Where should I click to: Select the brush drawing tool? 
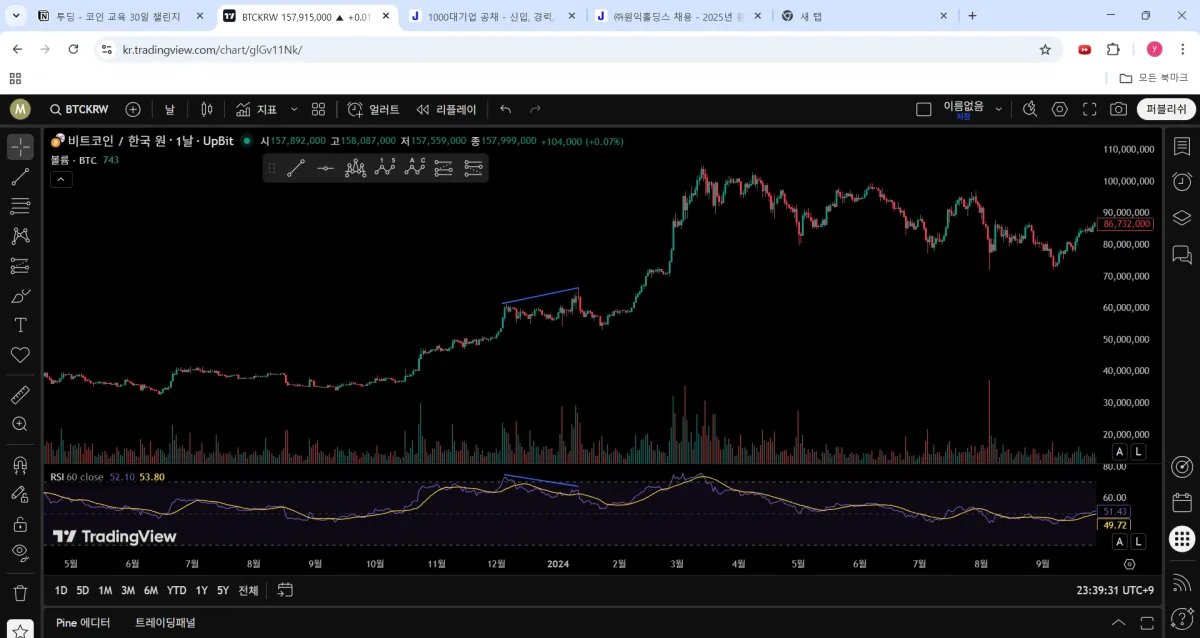[20, 296]
